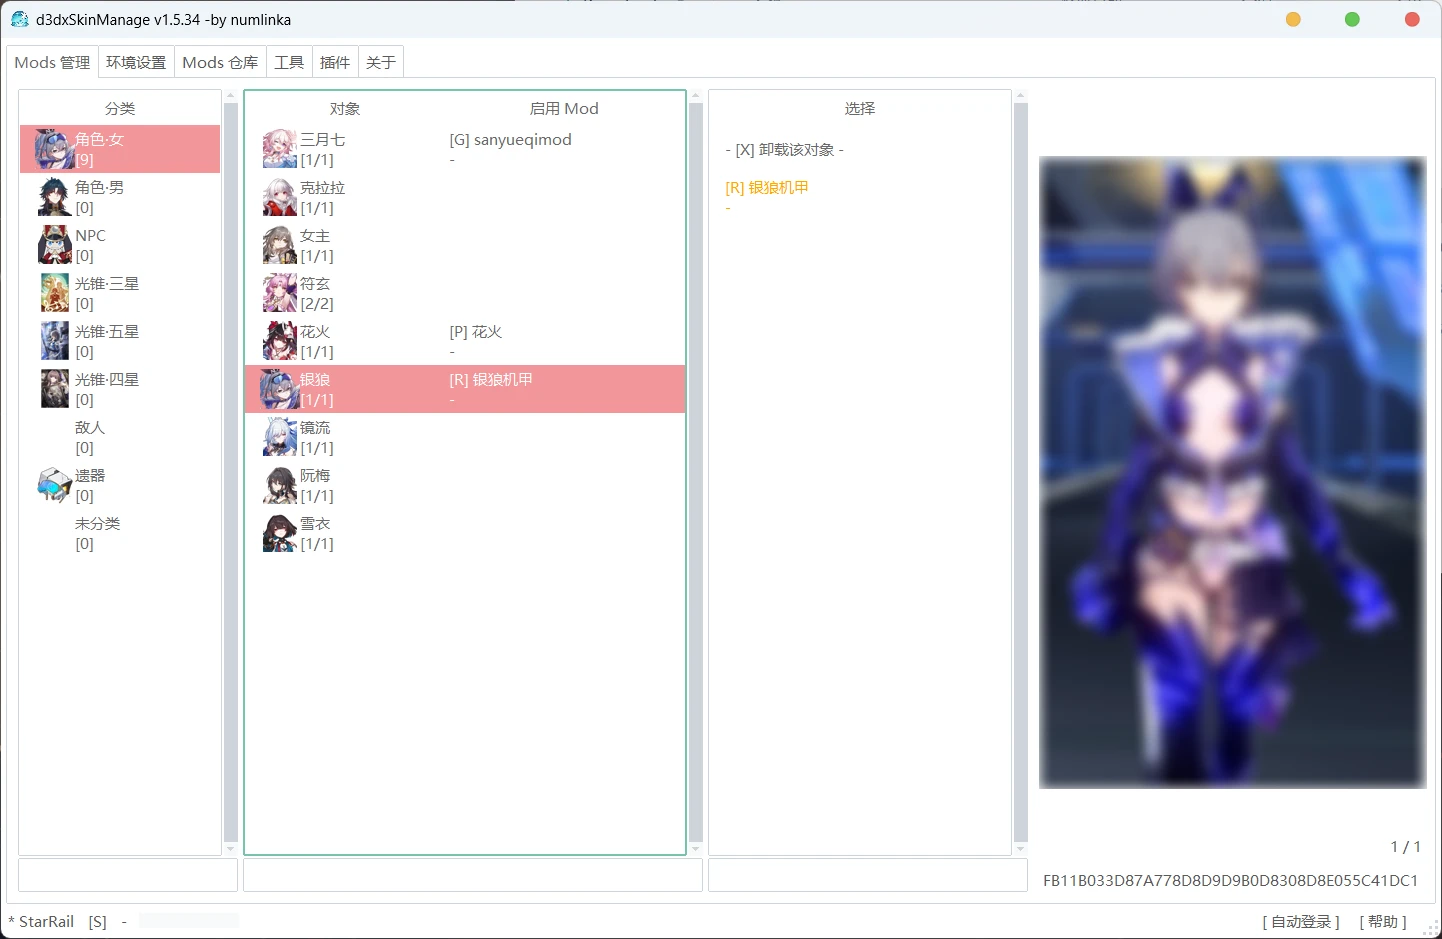Click the search field under the 分类 list
The height and width of the screenshot is (939, 1442).
pyautogui.click(x=128, y=875)
